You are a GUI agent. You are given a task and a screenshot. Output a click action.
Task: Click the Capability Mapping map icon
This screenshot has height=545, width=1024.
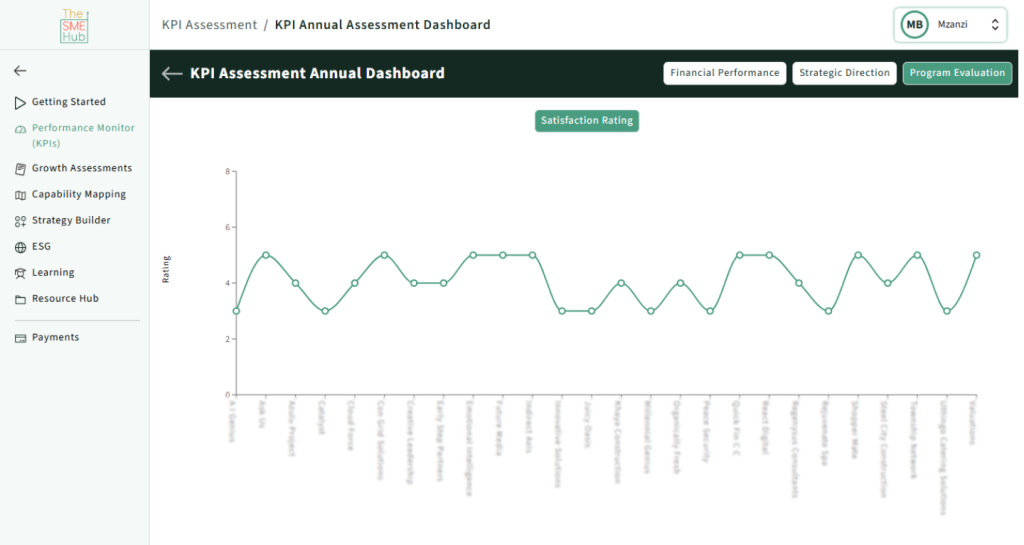point(20,195)
